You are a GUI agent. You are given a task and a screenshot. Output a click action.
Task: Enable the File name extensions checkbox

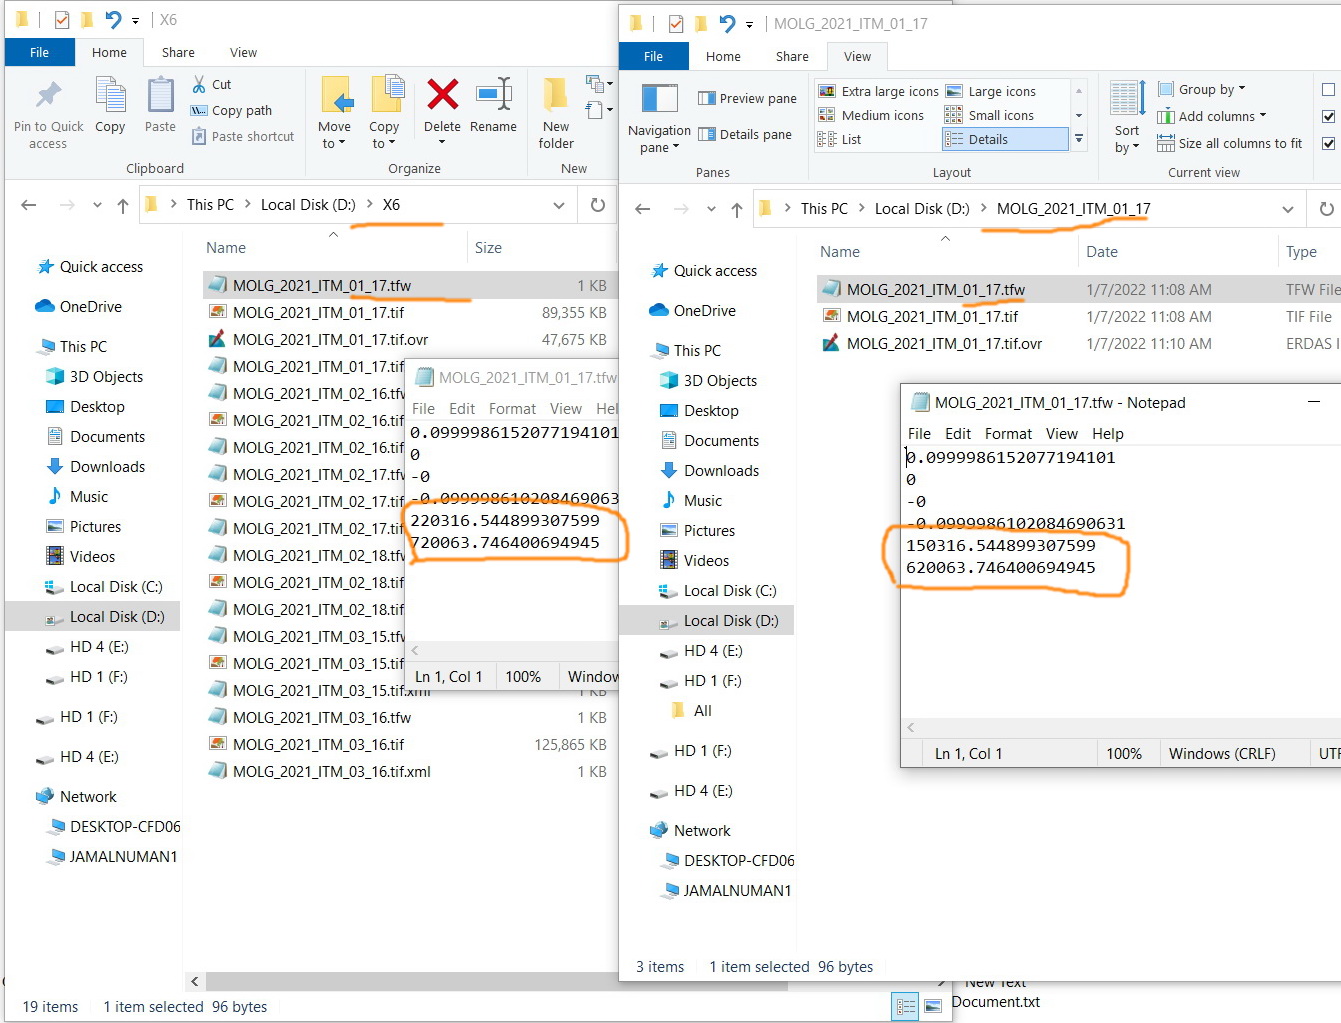coord(1329,116)
